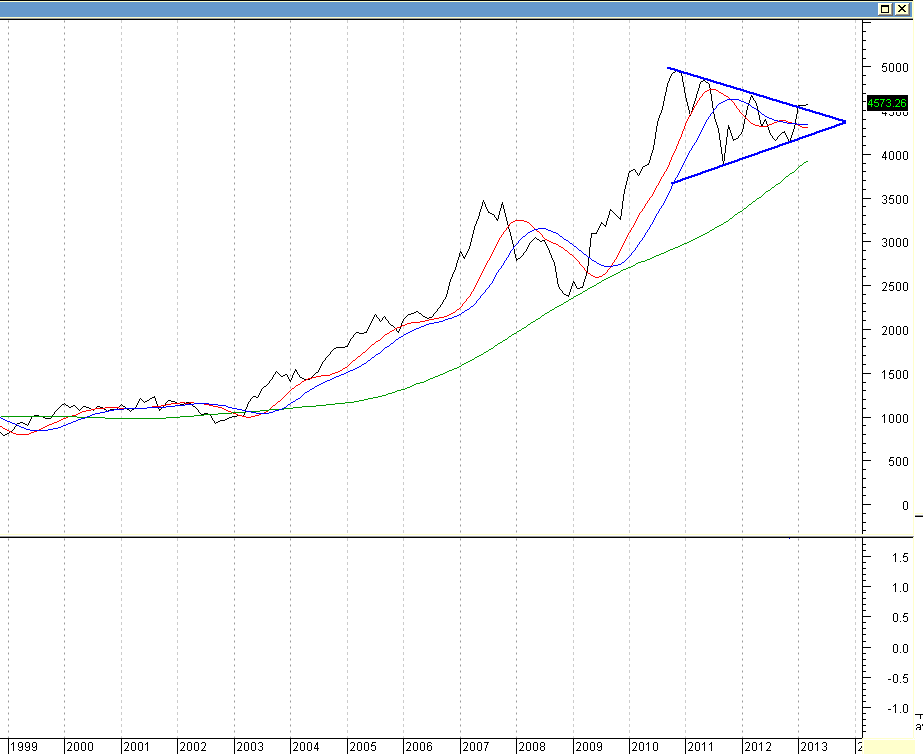This screenshot has height=754, width=923.
Task: Click the 1000 price axis value
Action: click(895, 418)
